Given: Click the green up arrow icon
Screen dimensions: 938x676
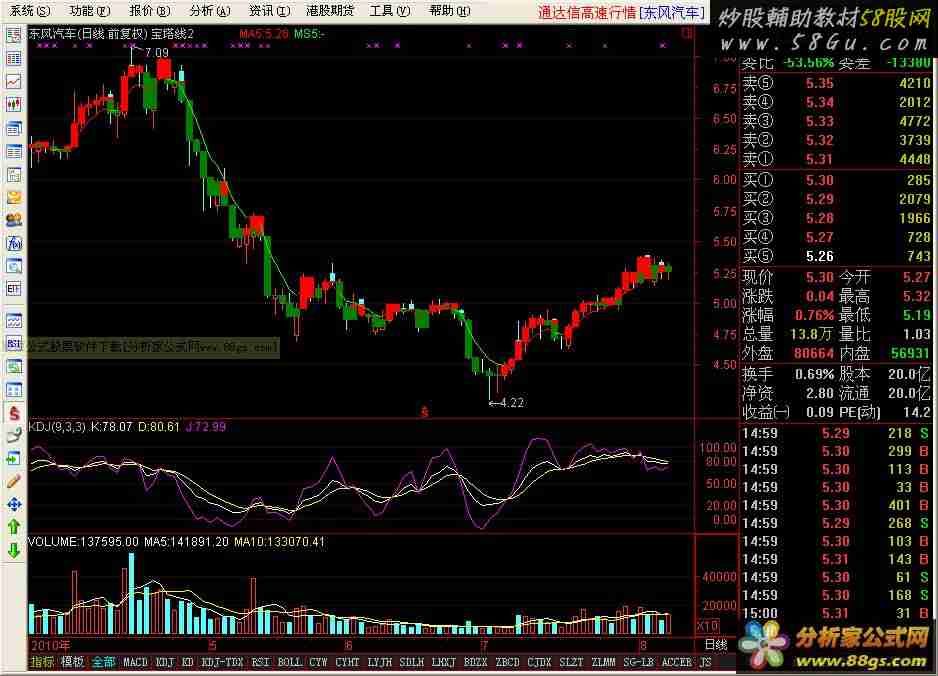Looking at the screenshot, I should [14, 527].
